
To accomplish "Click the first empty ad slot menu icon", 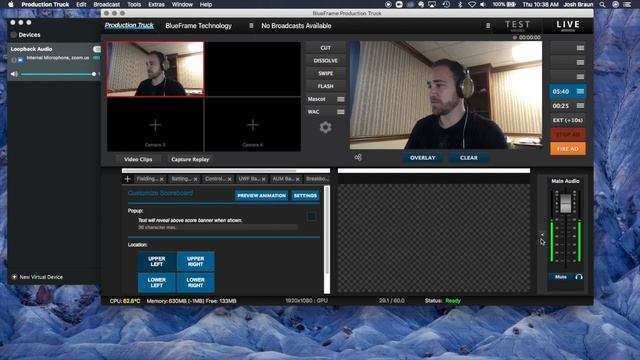I will tap(580, 48).
